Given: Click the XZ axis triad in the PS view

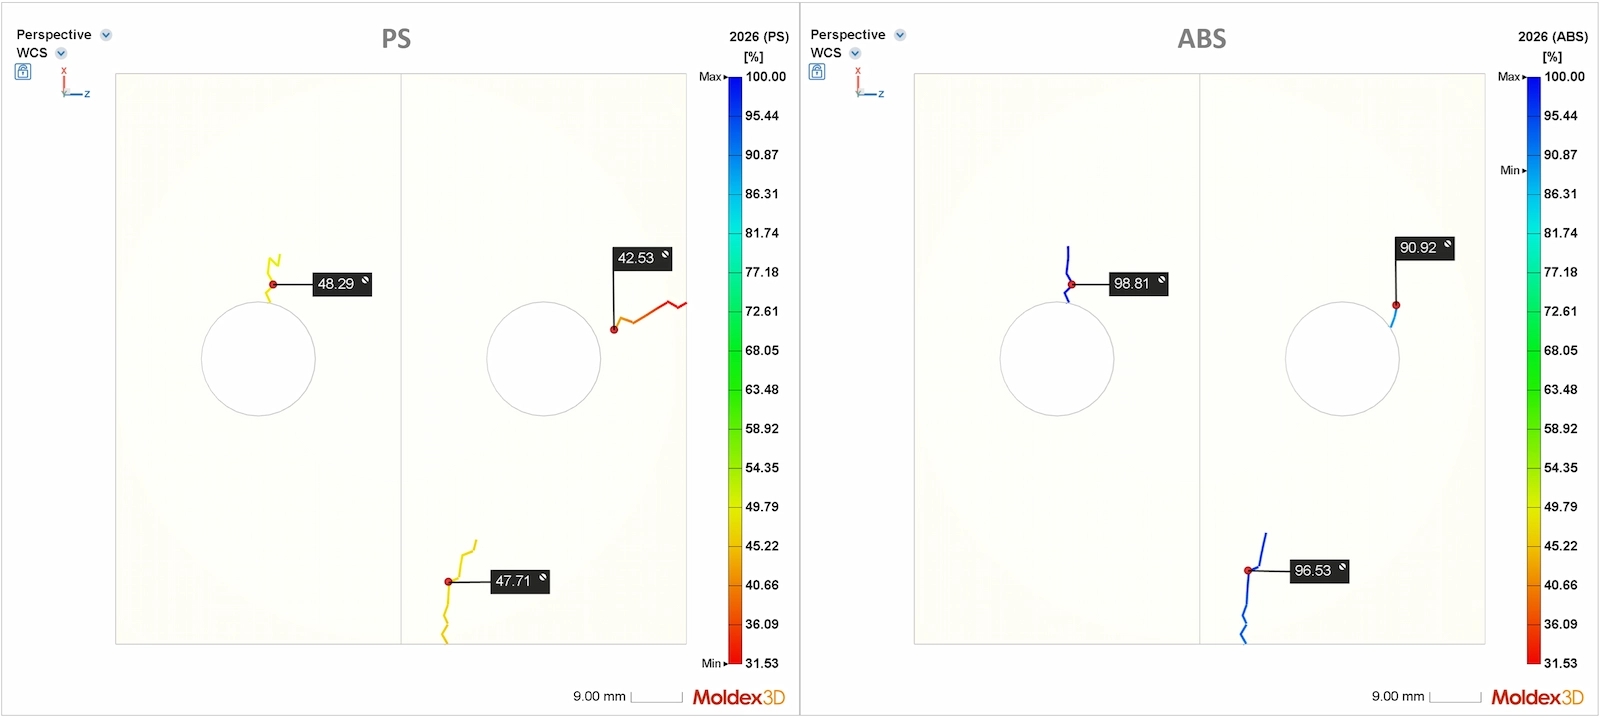Looking at the screenshot, I should point(71,85).
